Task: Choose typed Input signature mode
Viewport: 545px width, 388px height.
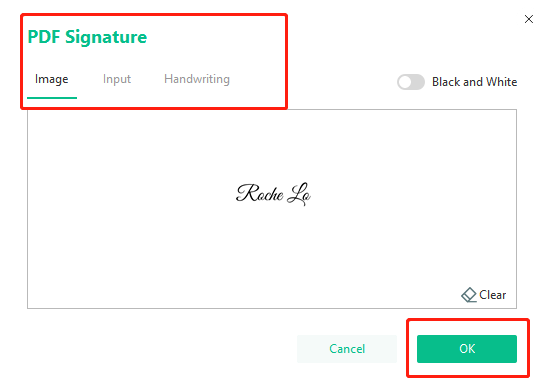Action: 117,79
